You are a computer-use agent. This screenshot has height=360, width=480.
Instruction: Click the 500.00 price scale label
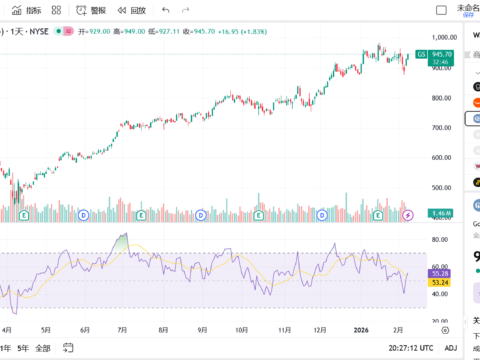tap(441, 187)
